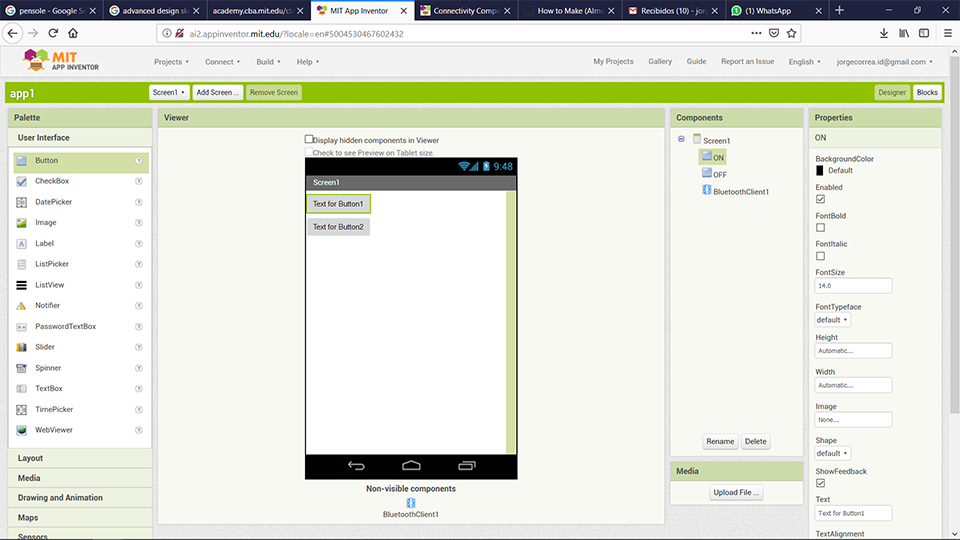Select Text for Button2 in viewer

coord(339,227)
